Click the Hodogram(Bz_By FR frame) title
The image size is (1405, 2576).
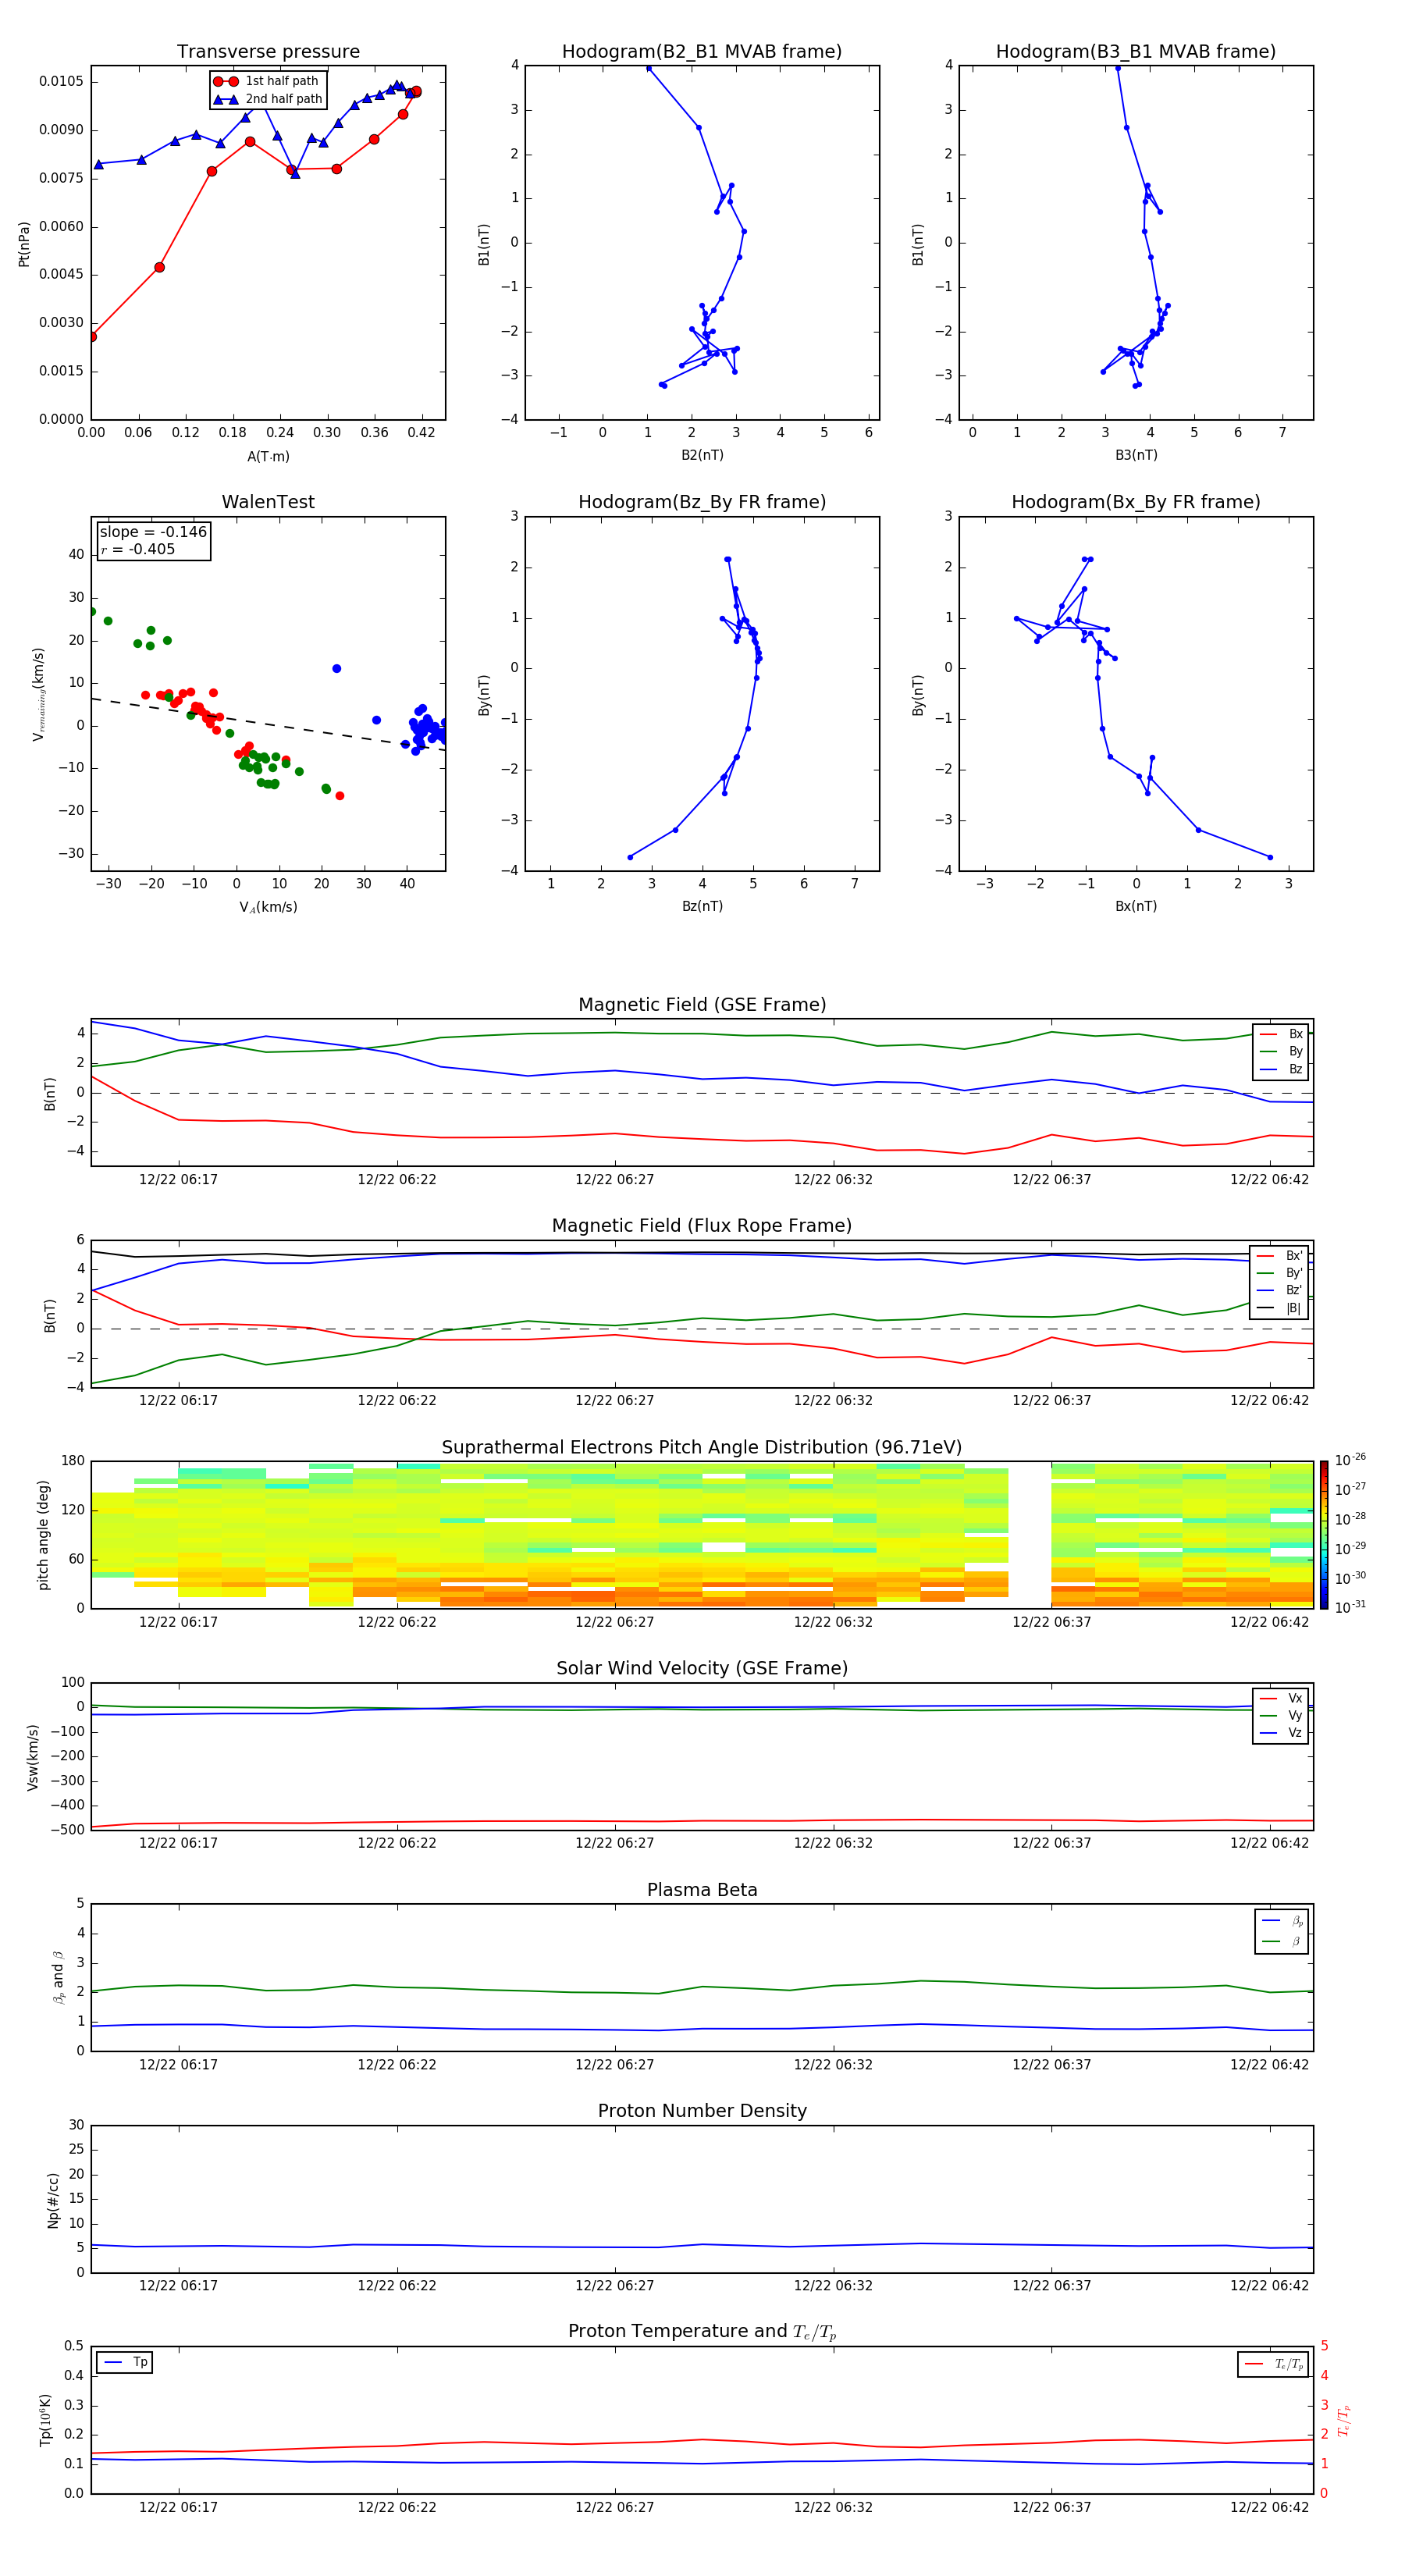pos(702,502)
